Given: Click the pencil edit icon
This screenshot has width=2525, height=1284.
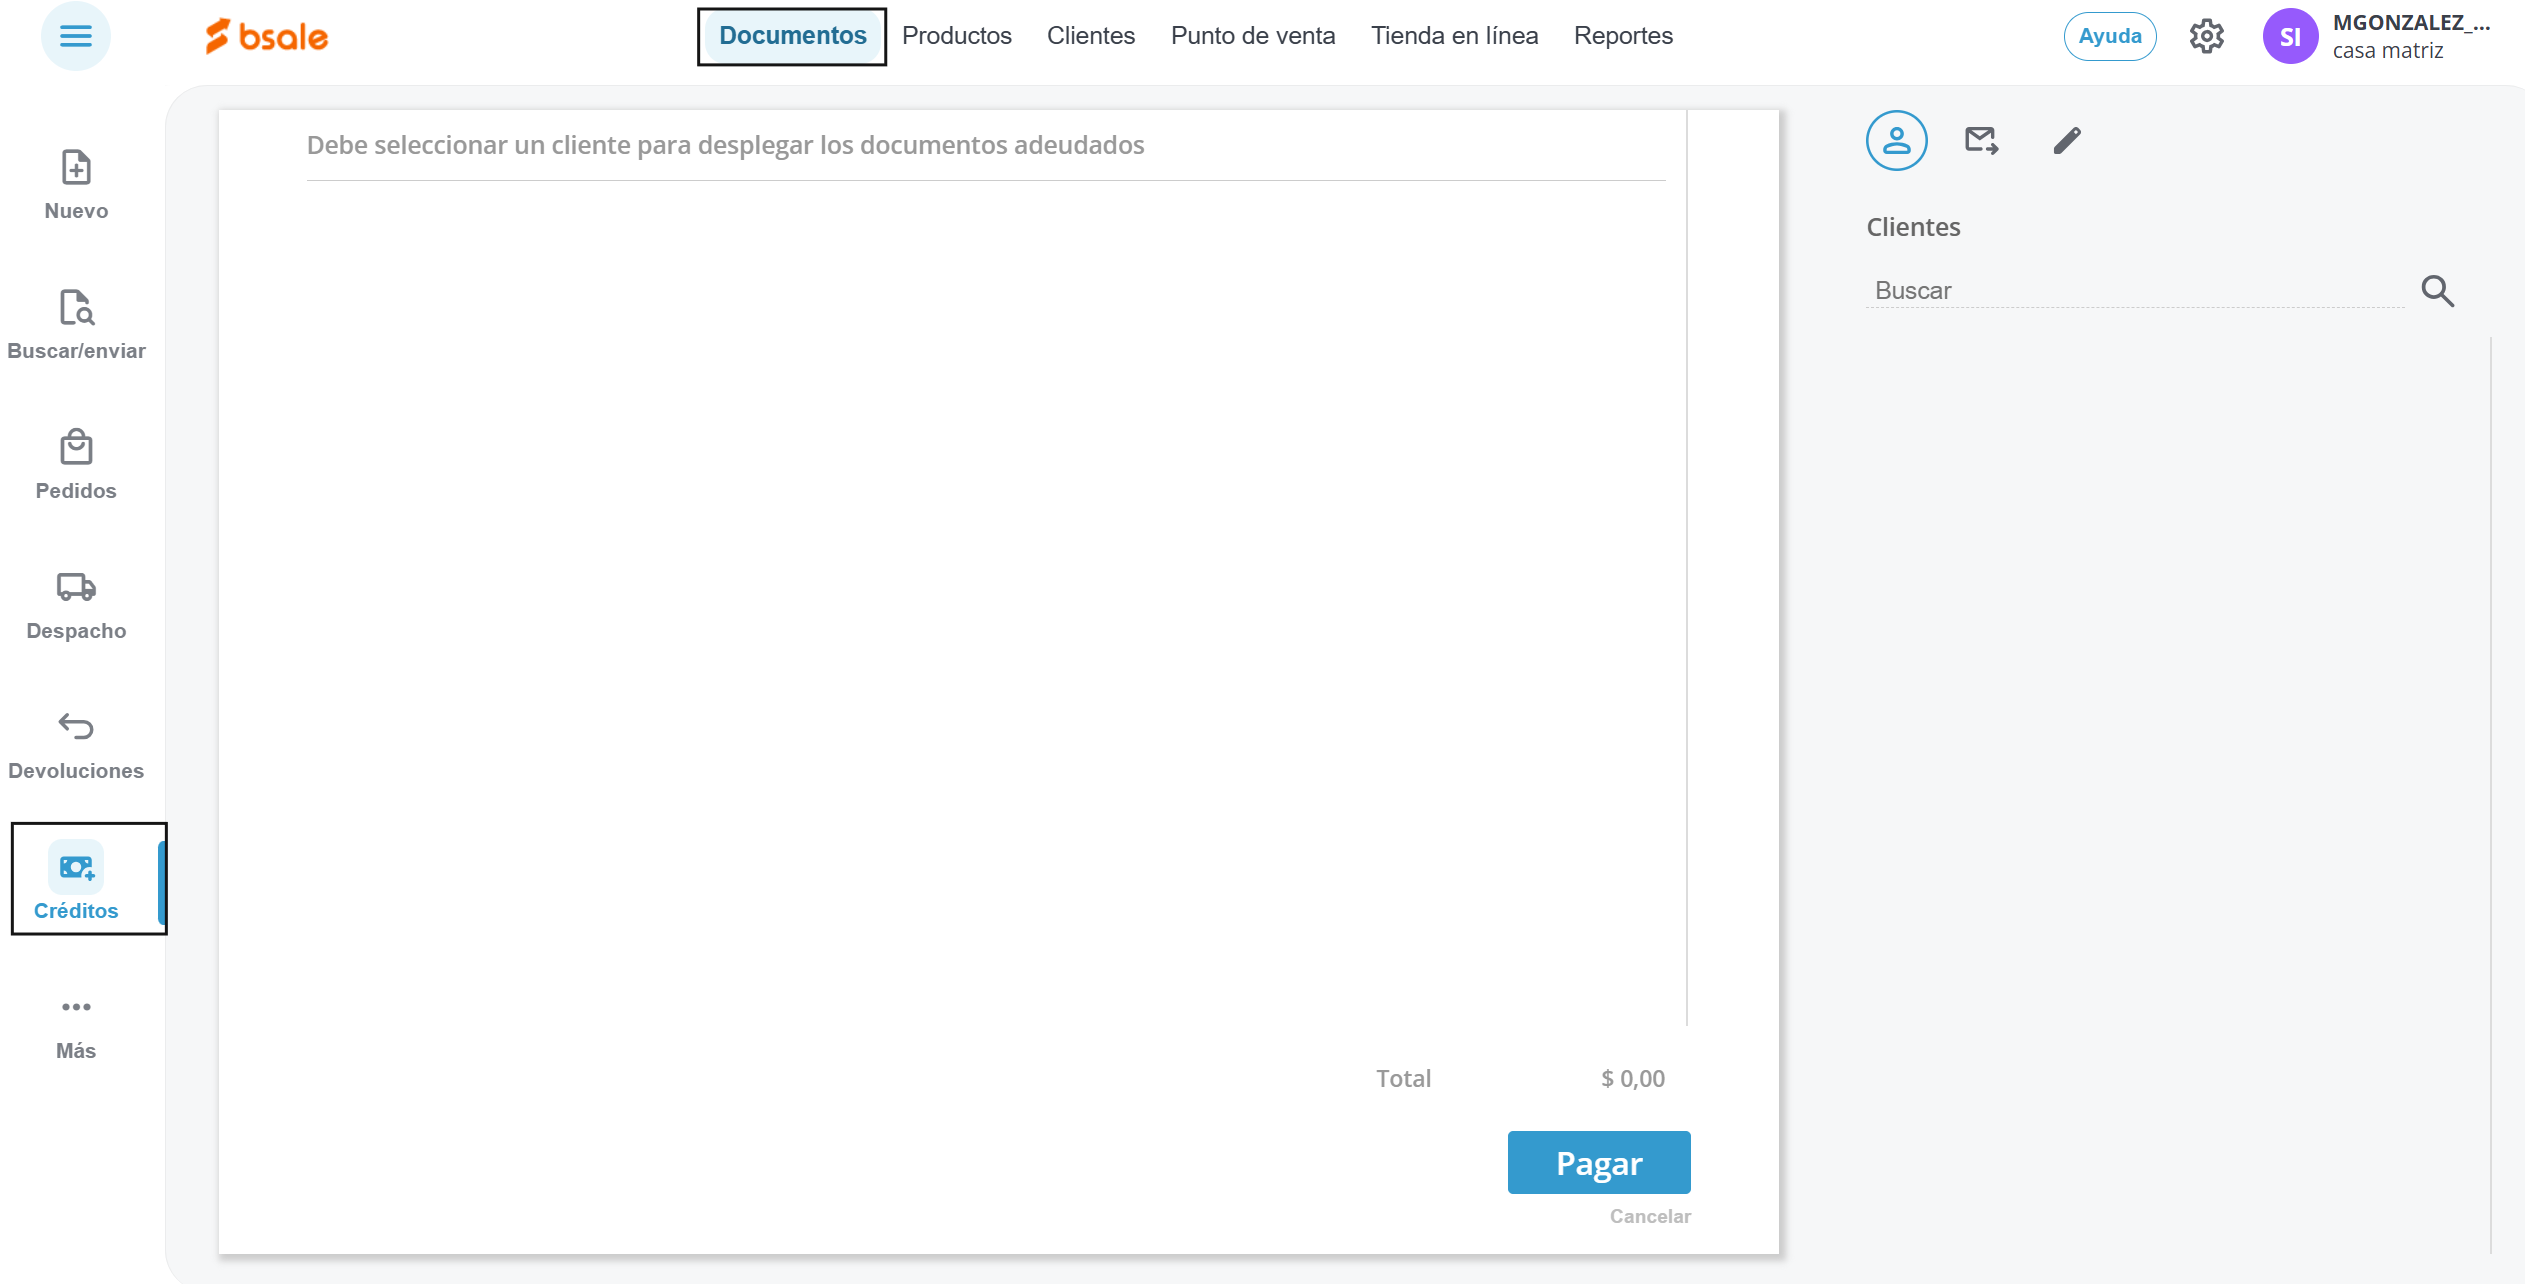Looking at the screenshot, I should click(2067, 141).
